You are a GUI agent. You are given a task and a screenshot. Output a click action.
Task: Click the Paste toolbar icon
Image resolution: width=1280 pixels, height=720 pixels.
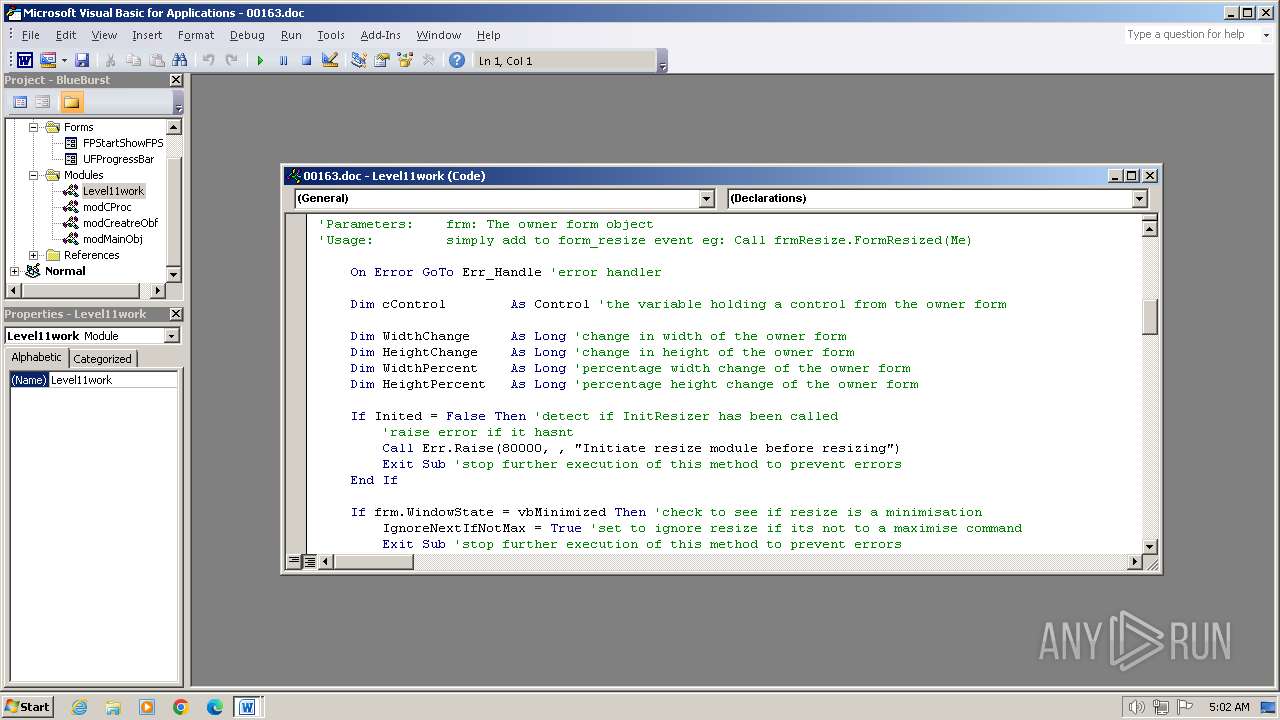pyautogui.click(x=156, y=61)
